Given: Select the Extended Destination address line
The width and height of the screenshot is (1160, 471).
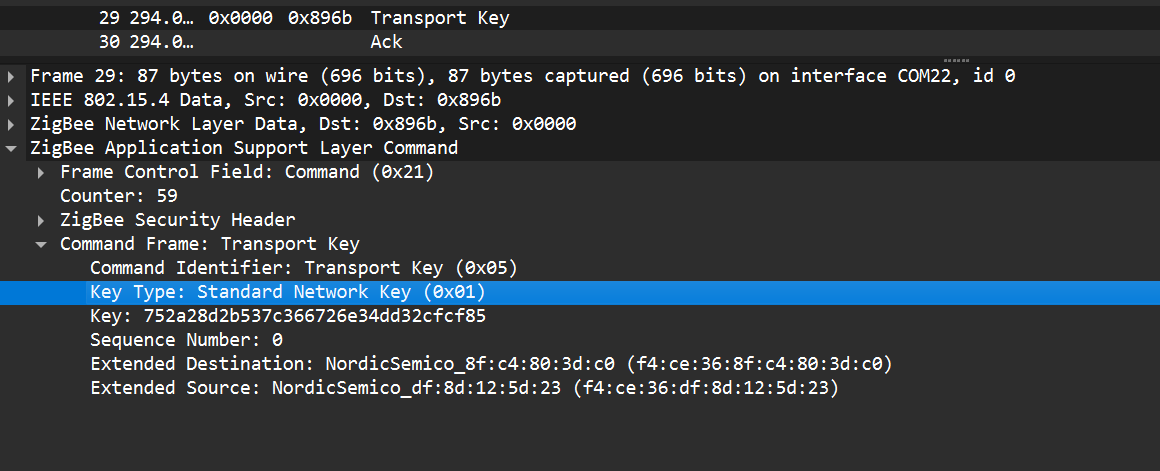Looking at the screenshot, I should (x=490, y=364).
